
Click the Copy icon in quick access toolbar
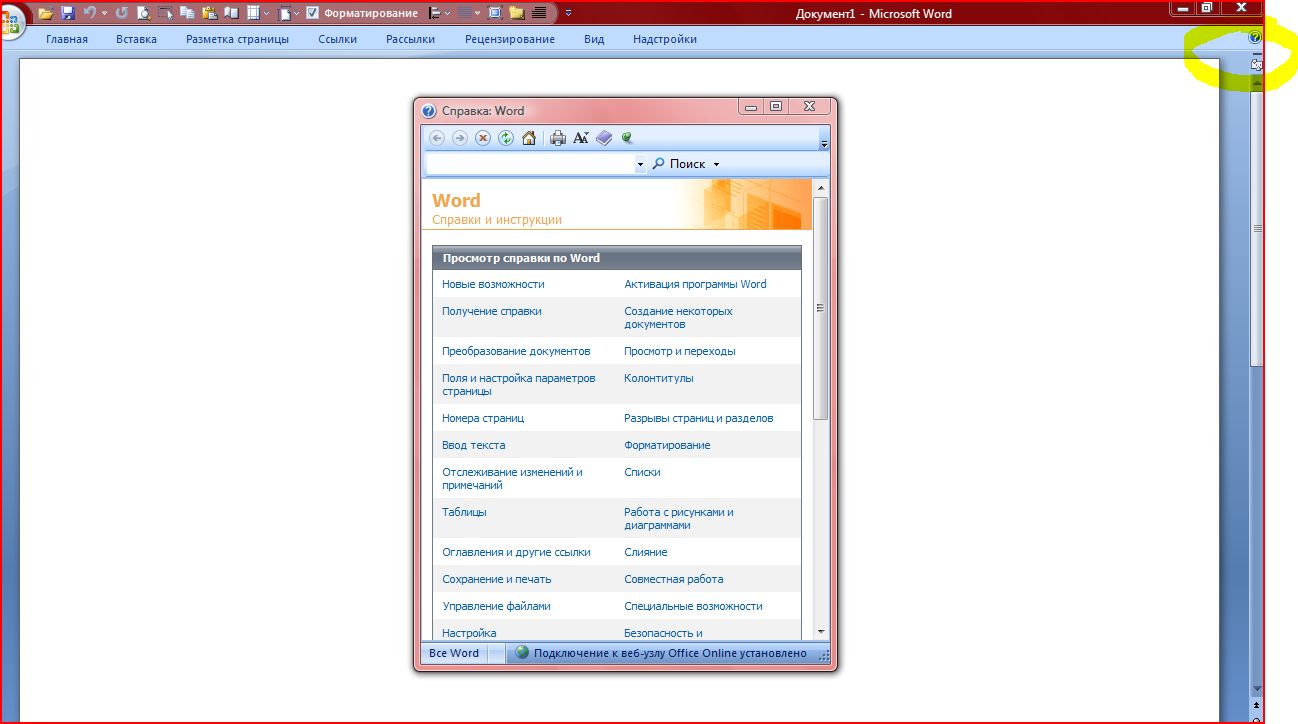[x=187, y=14]
